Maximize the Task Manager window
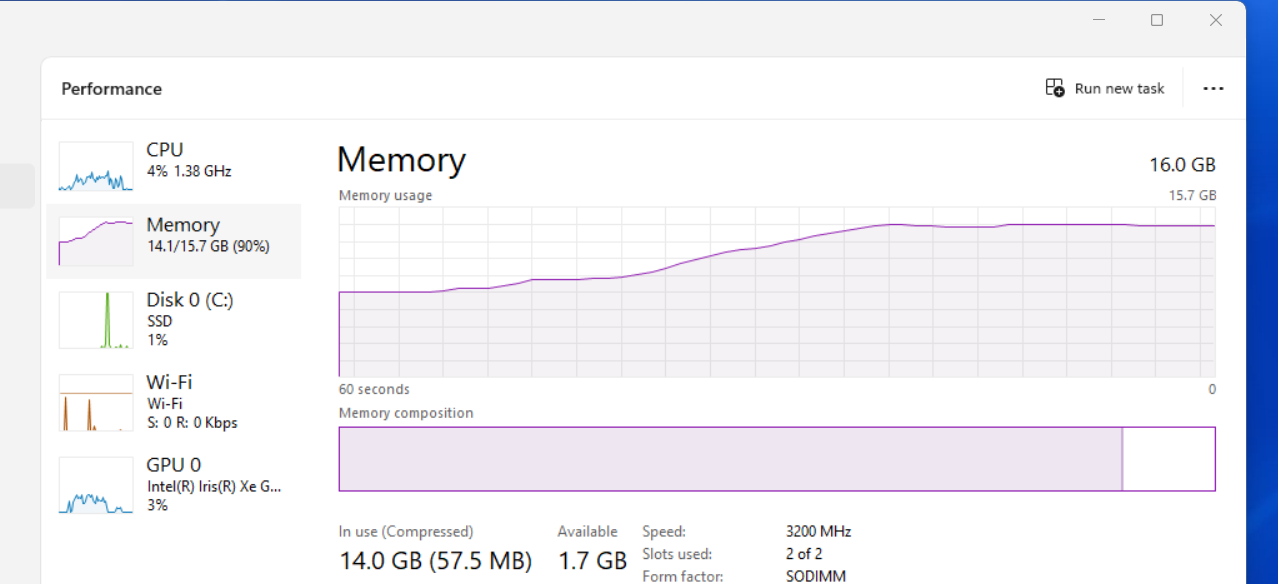 click(x=1157, y=20)
